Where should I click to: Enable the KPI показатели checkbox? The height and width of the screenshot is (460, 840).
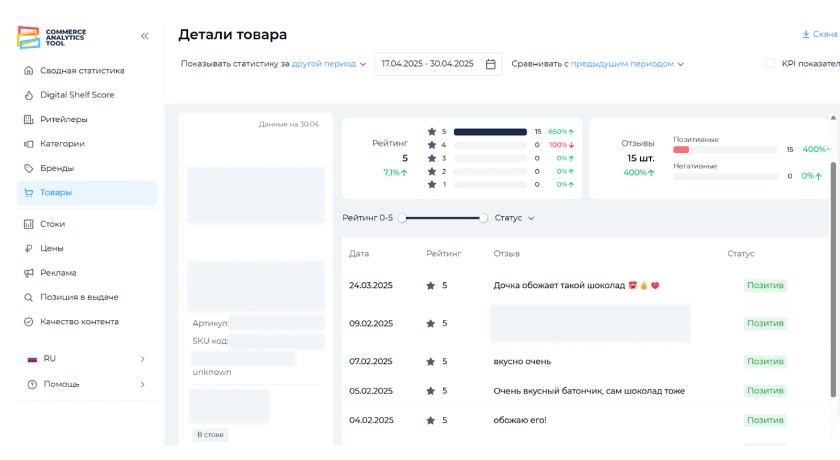point(770,64)
